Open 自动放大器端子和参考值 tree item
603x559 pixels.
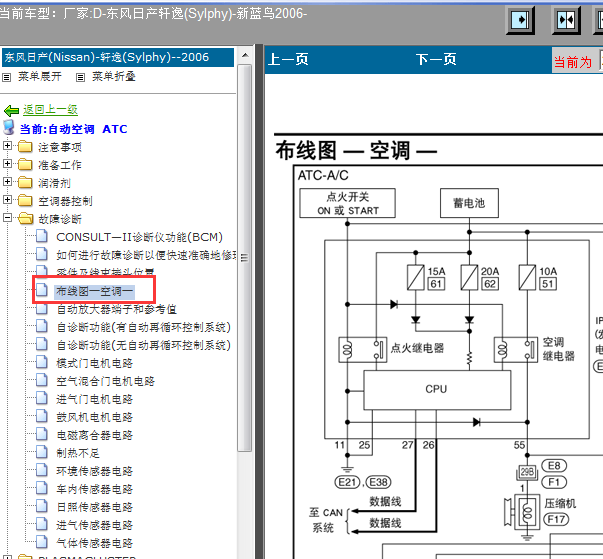pos(117,309)
